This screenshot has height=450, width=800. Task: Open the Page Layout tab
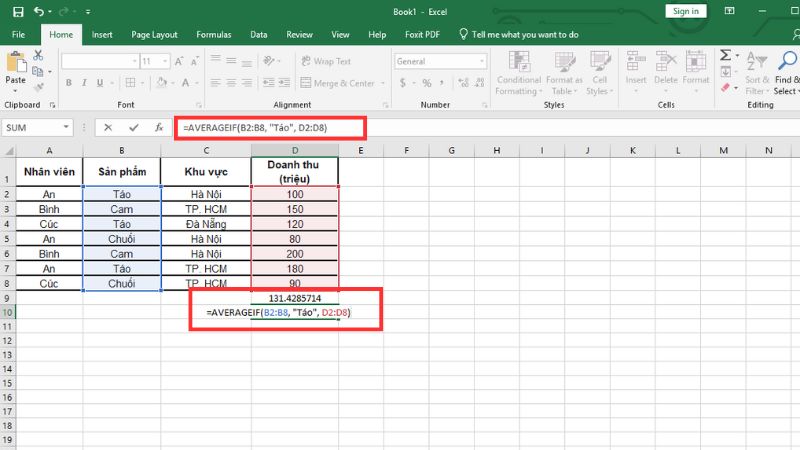tap(154, 34)
